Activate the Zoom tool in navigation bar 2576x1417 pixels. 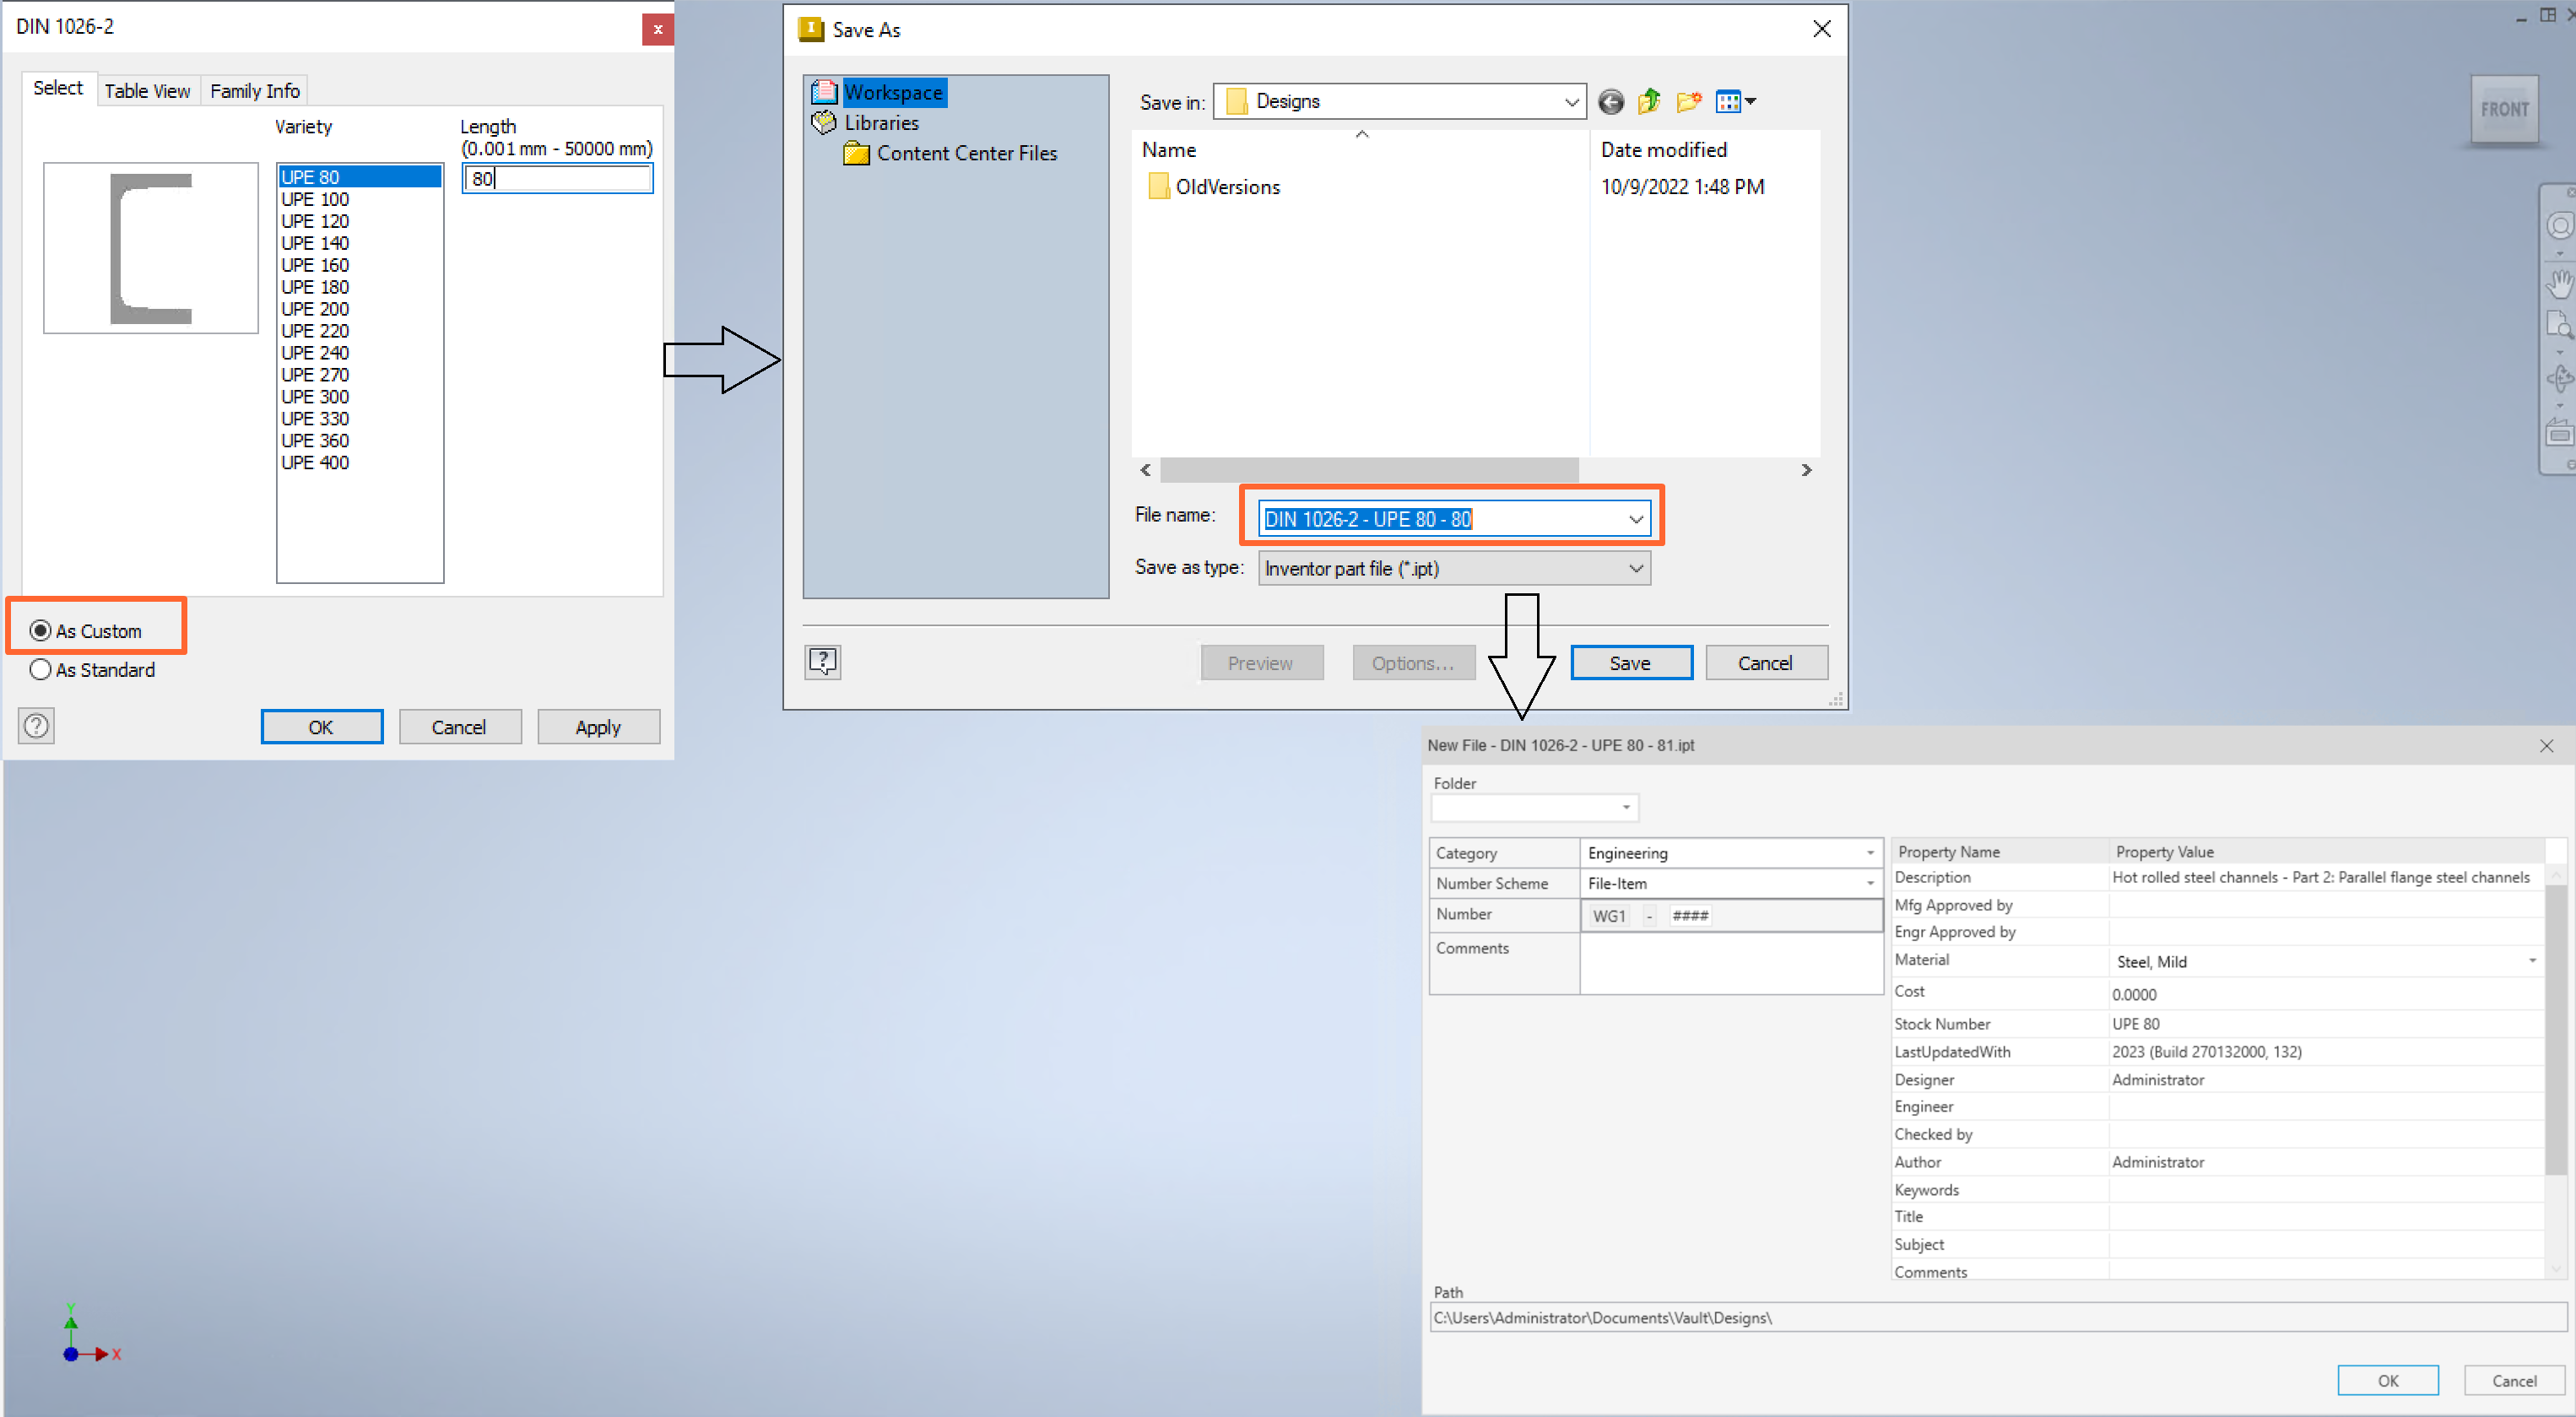2558,325
